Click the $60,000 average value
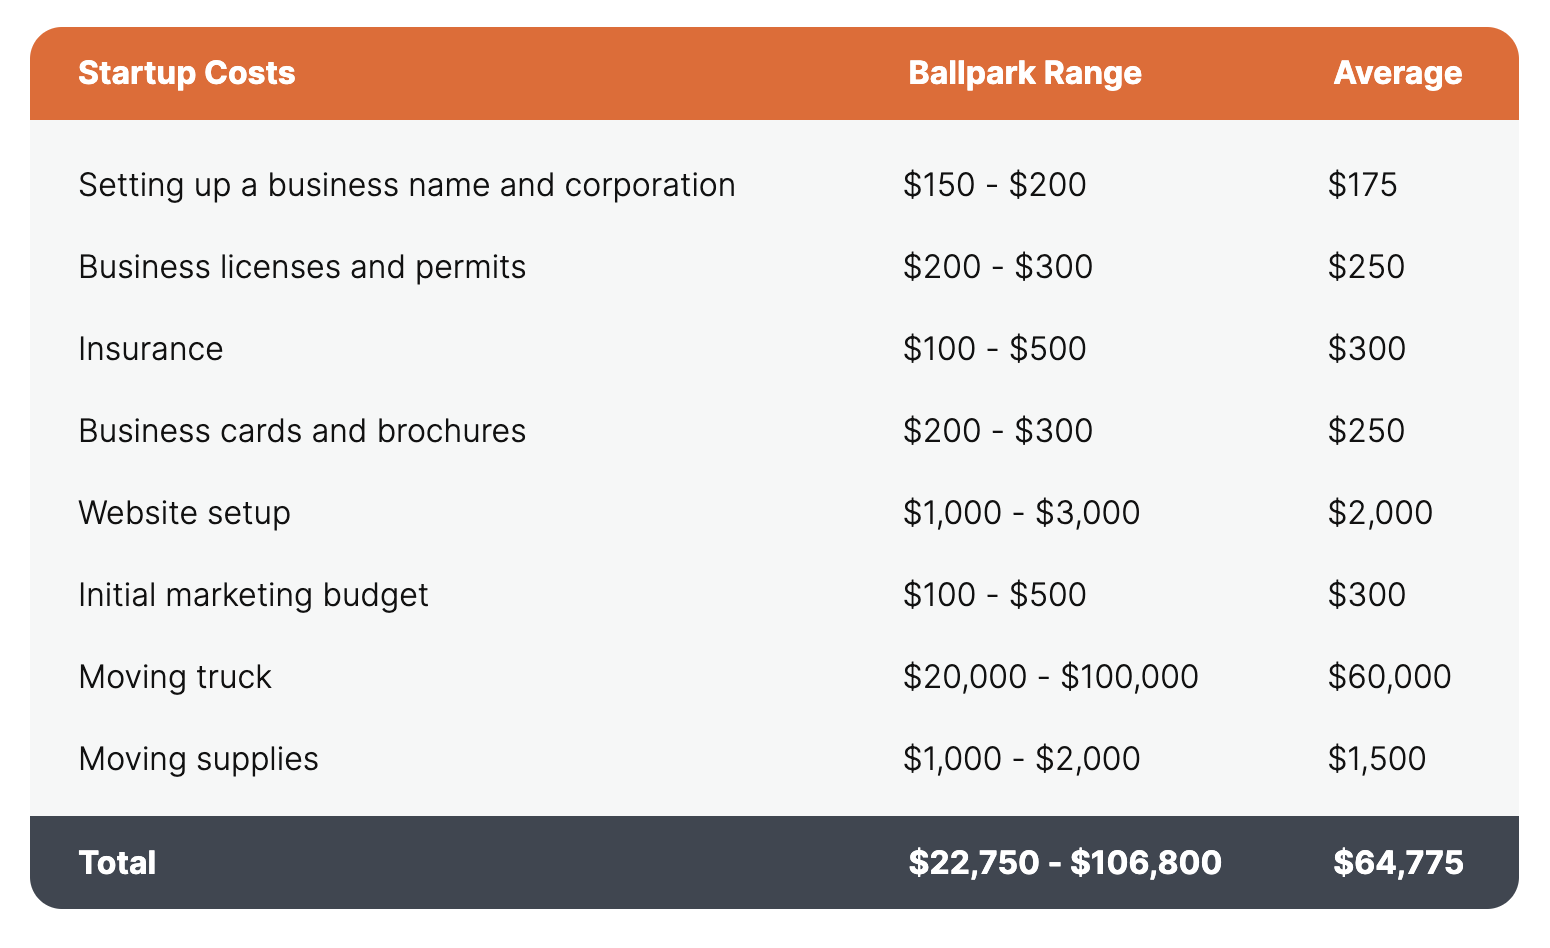This screenshot has width=1550, height=948. 1389,677
